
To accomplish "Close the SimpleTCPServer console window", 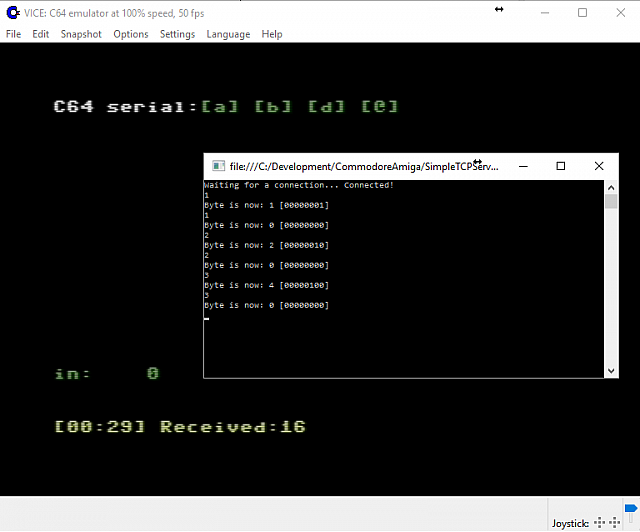I will pos(599,166).
